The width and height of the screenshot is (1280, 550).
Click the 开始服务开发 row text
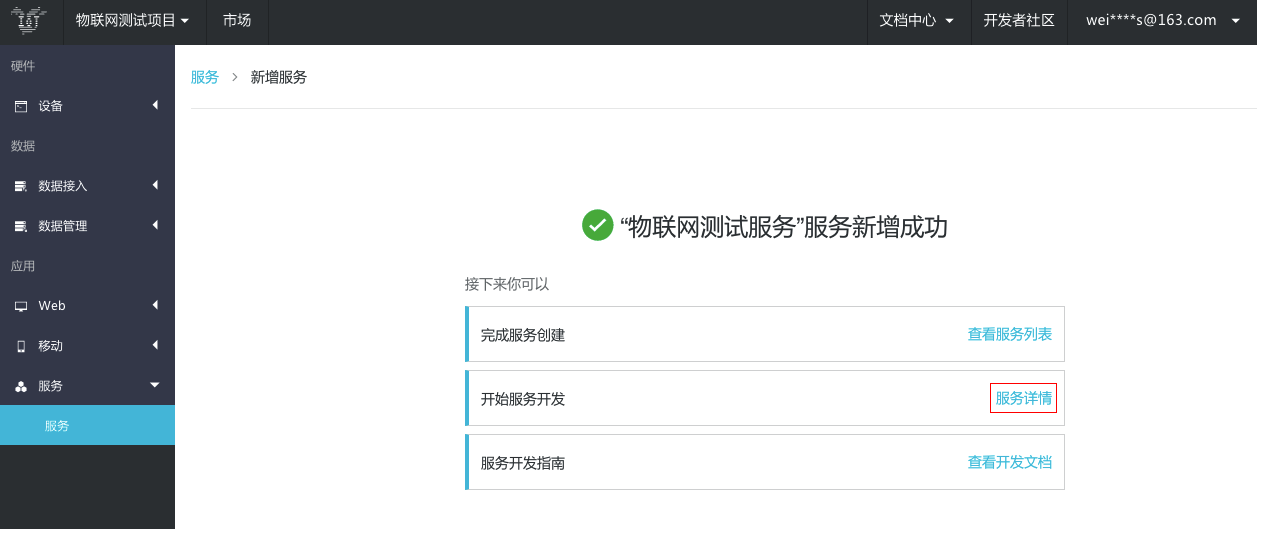(x=523, y=399)
